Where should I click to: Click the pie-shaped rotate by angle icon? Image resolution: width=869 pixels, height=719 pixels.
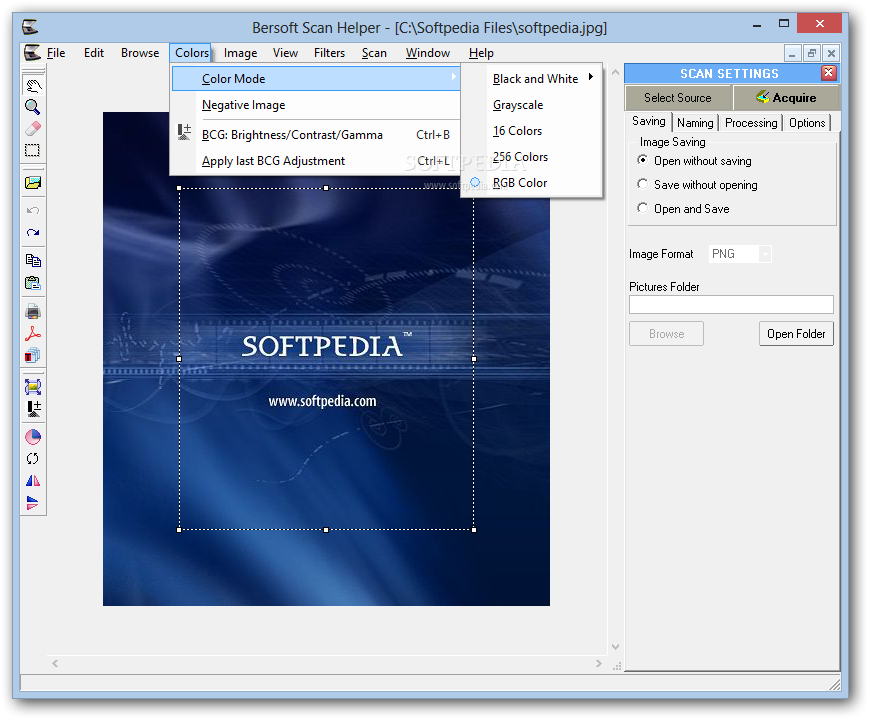tap(33, 437)
